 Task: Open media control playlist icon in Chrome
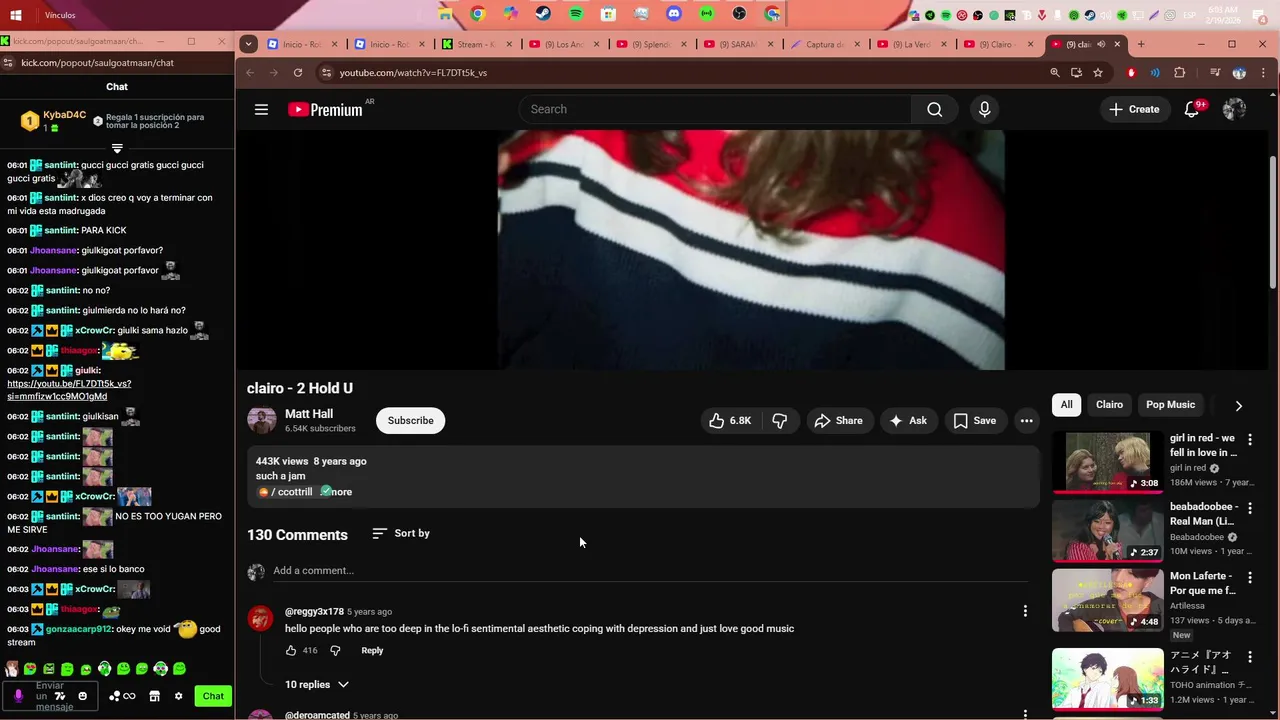[1215, 73]
